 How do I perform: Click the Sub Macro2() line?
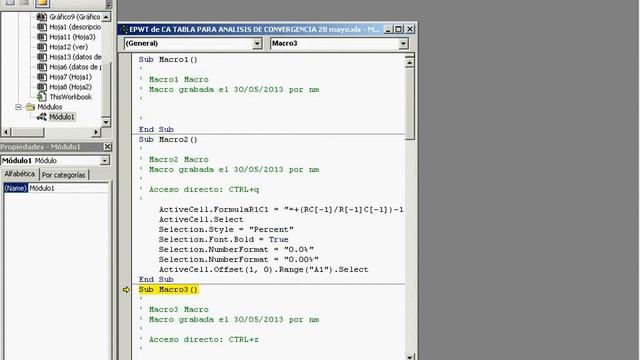pyautogui.click(x=168, y=140)
